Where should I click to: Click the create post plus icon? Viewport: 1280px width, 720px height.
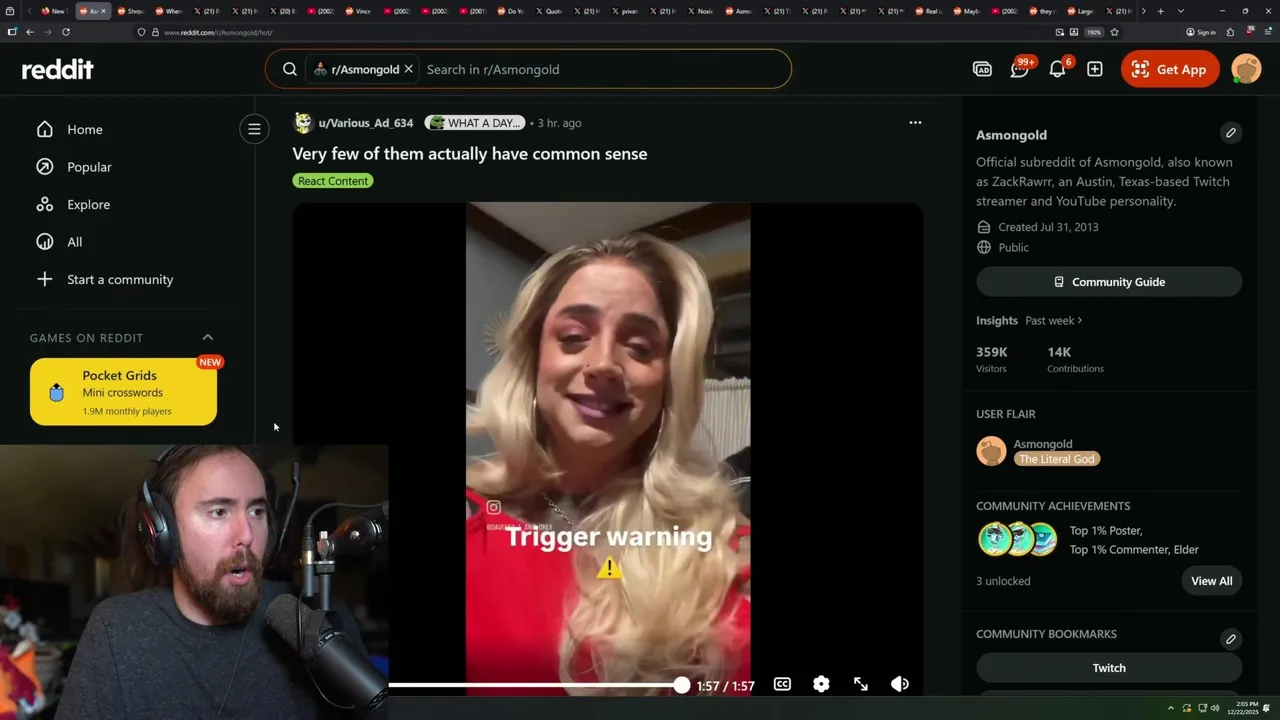(x=1095, y=69)
